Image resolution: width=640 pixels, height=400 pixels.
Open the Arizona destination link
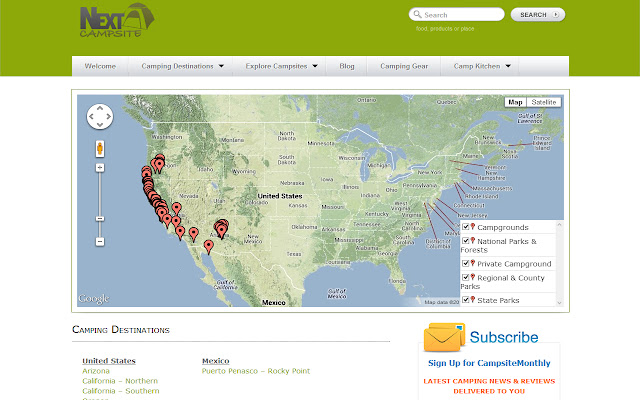[96, 371]
